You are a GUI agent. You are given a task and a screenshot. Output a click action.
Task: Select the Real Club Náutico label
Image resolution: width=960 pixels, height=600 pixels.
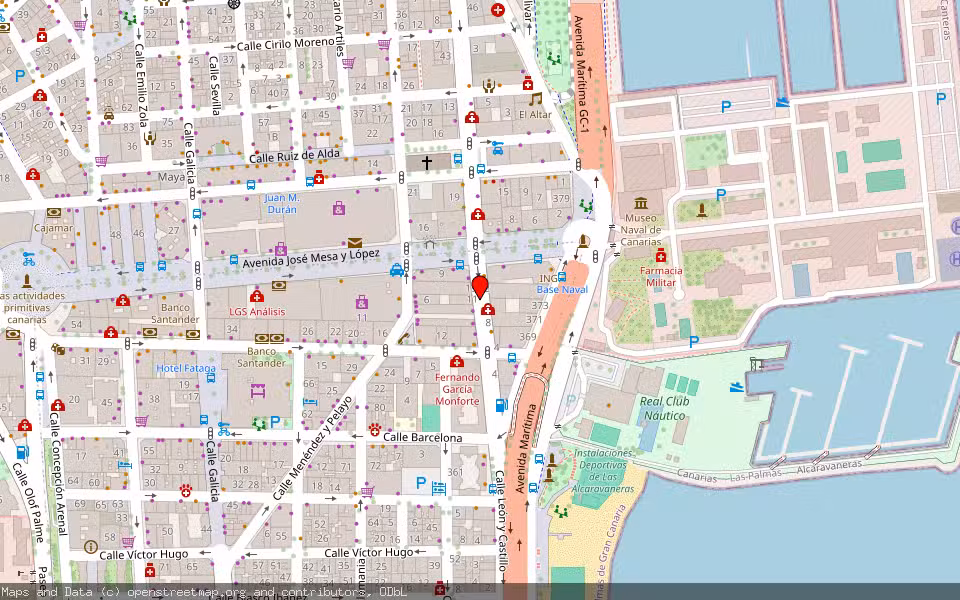click(664, 408)
